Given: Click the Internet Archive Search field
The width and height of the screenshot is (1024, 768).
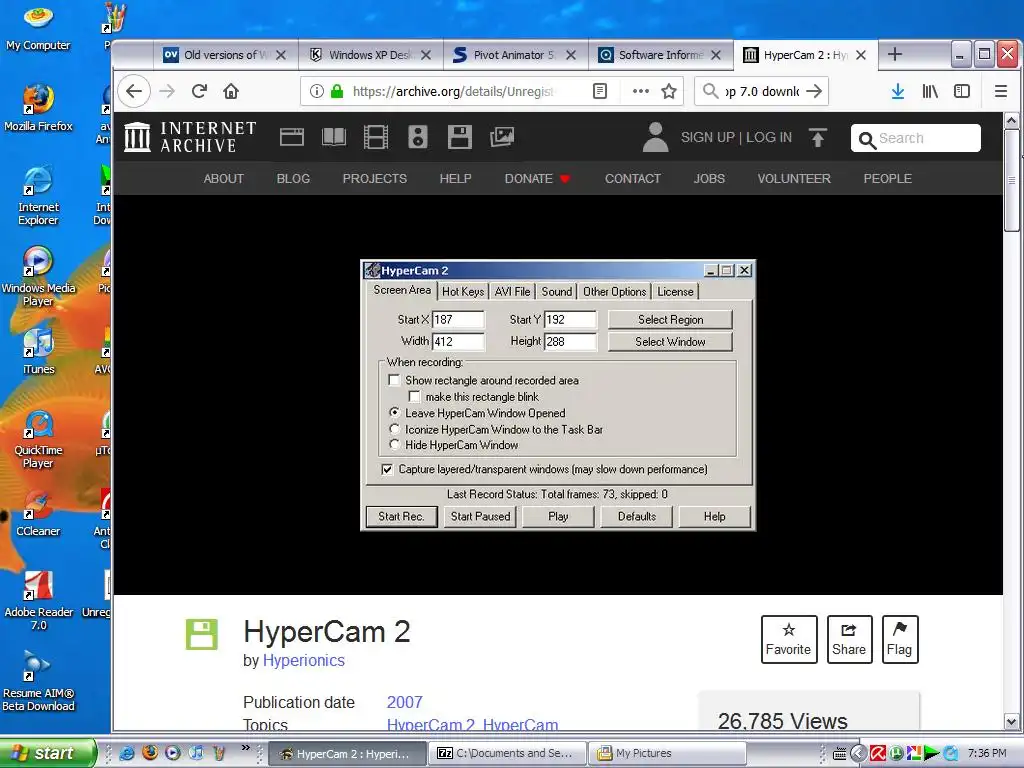Looking at the screenshot, I should 916,138.
